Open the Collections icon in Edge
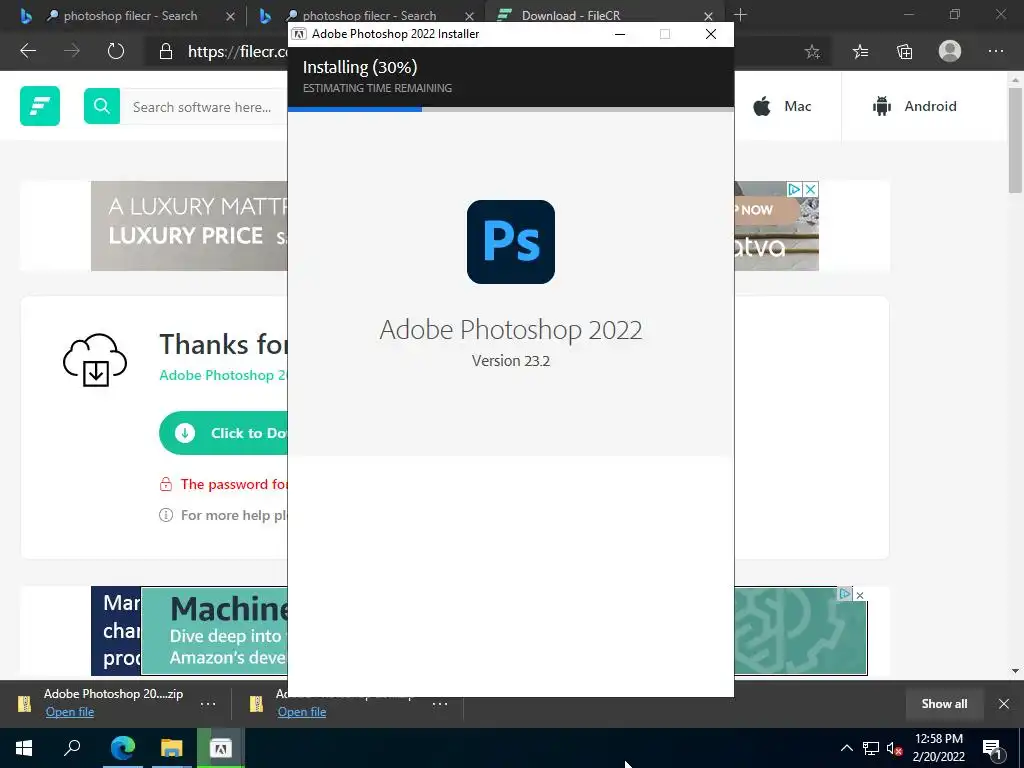Viewport: 1024px width, 768px height. (x=904, y=52)
